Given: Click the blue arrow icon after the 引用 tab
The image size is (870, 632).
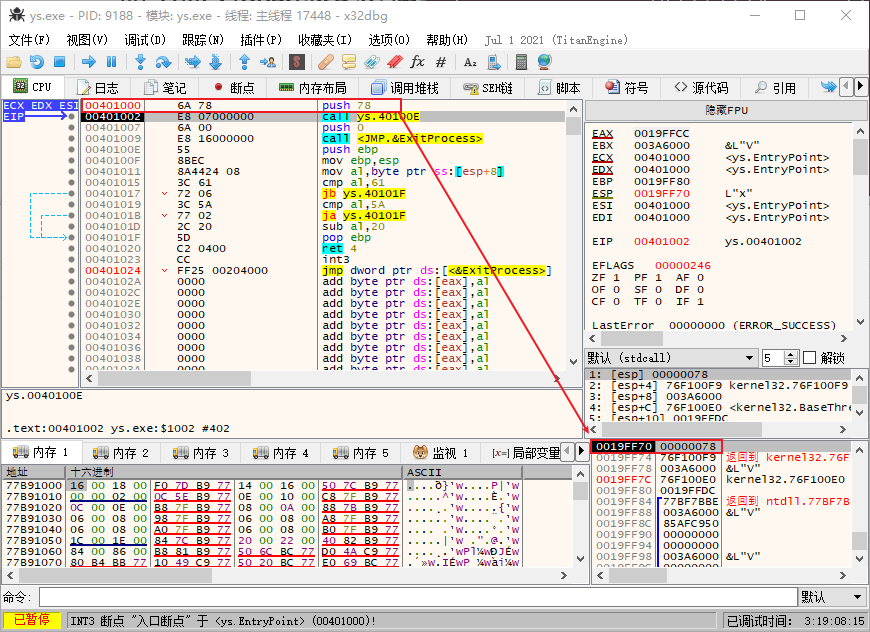Looking at the screenshot, I should point(828,87).
